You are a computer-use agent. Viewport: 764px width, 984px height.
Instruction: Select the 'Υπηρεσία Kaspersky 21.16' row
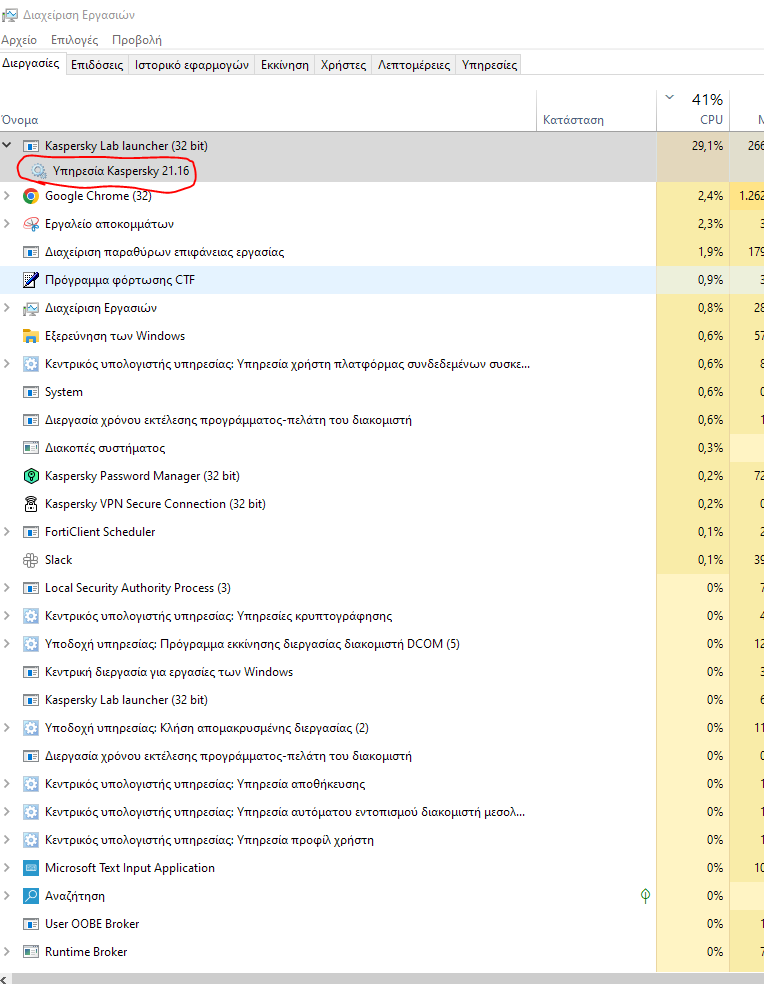tap(382, 171)
